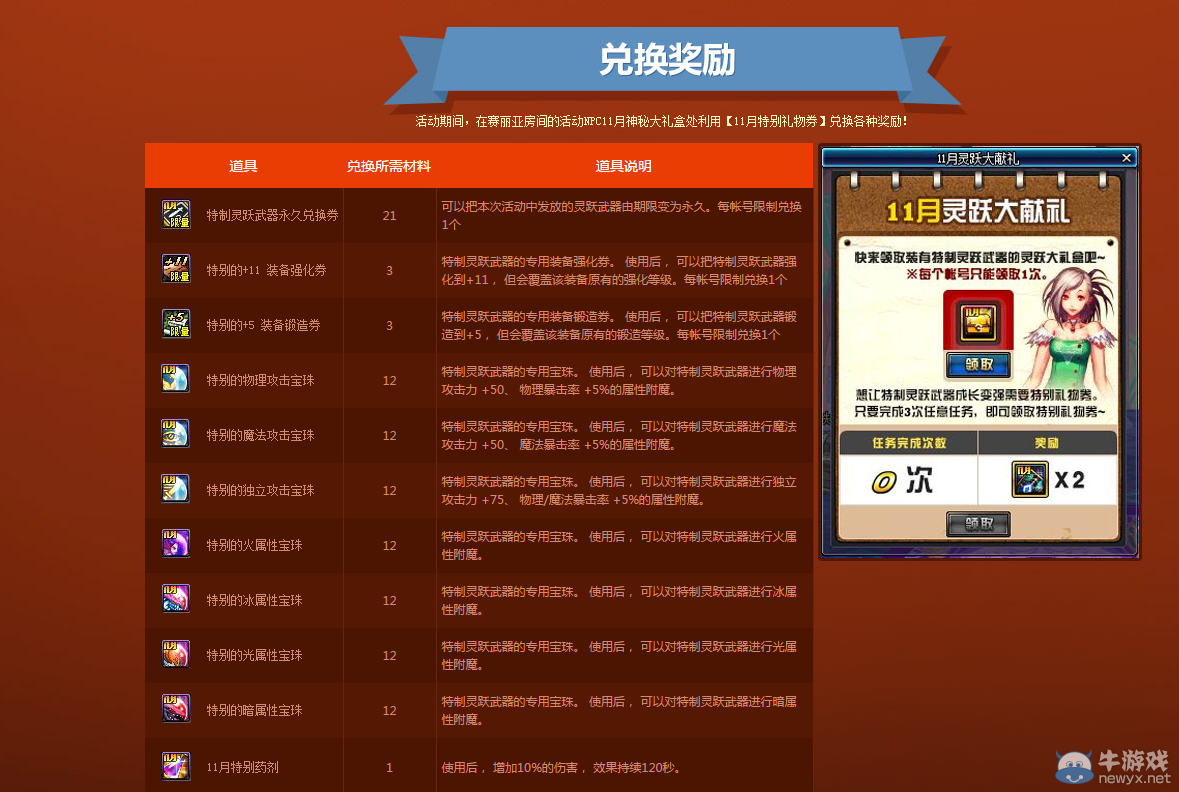Click the 道具 column header
This screenshot has width=1179, height=792.
tap(243, 166)
